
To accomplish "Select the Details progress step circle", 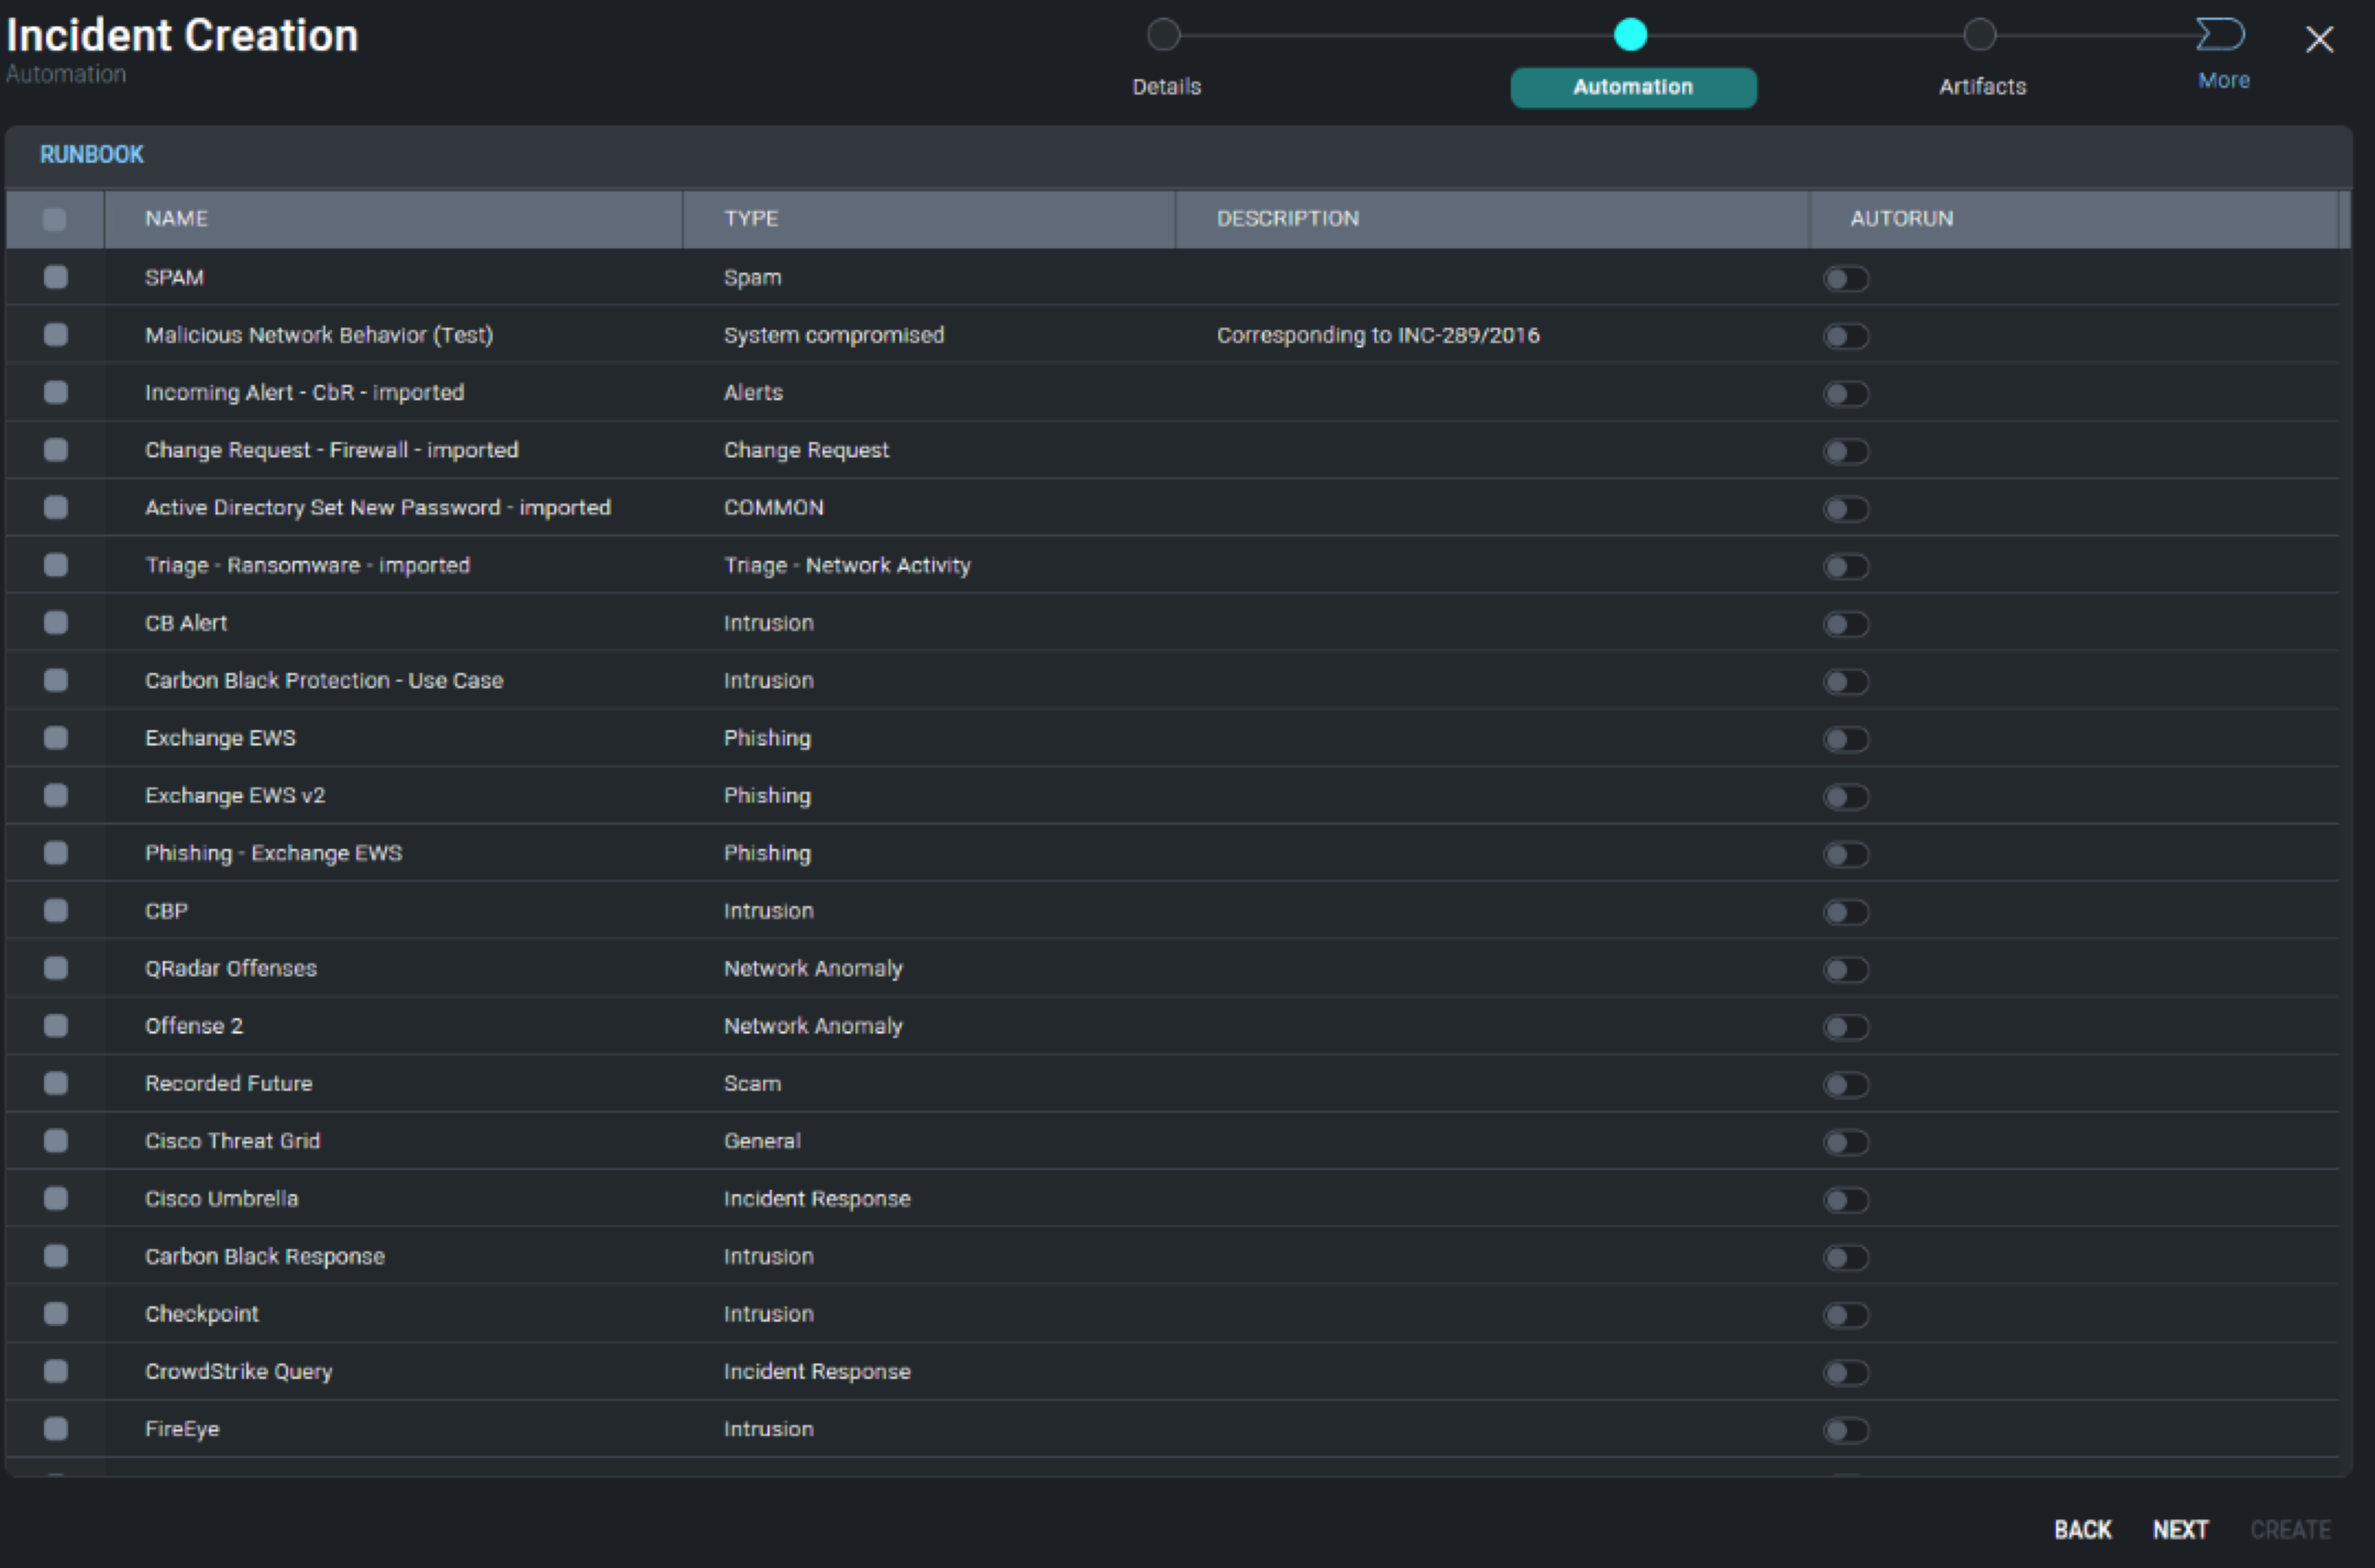I will pyautogui.click(x=1163, y=35).
